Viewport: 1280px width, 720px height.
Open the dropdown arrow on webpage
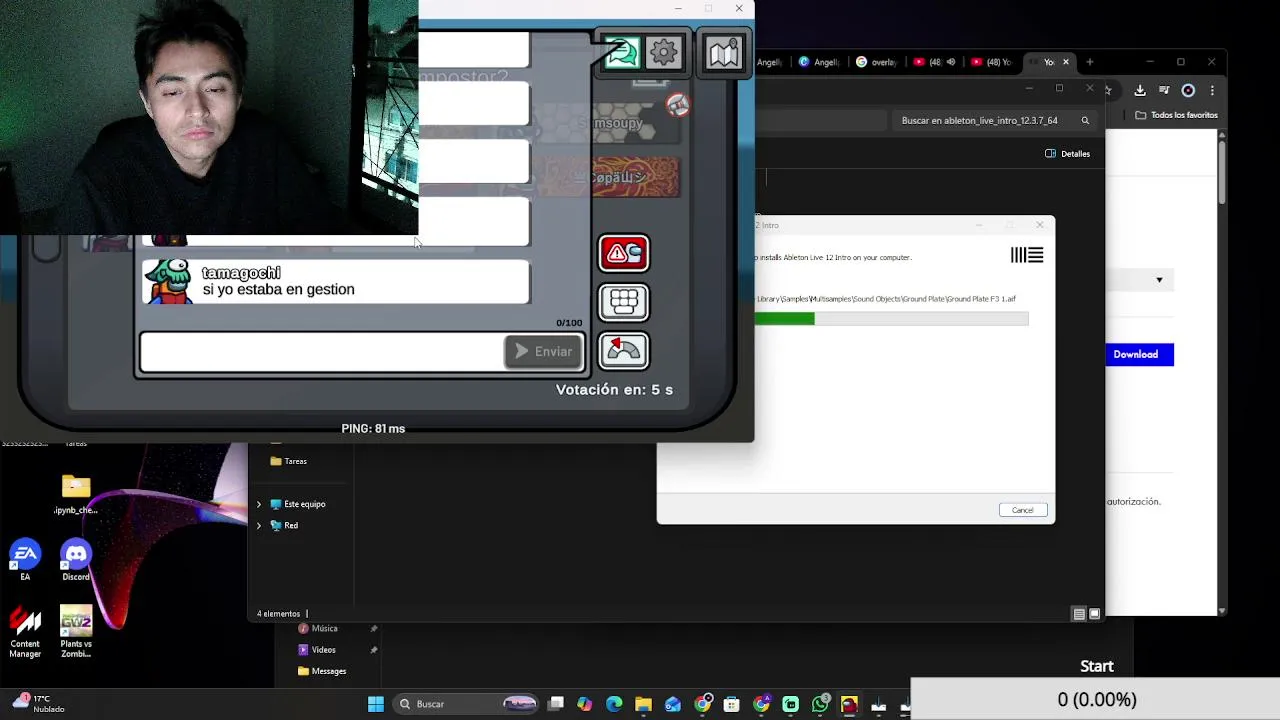[x=1159, y=280]
